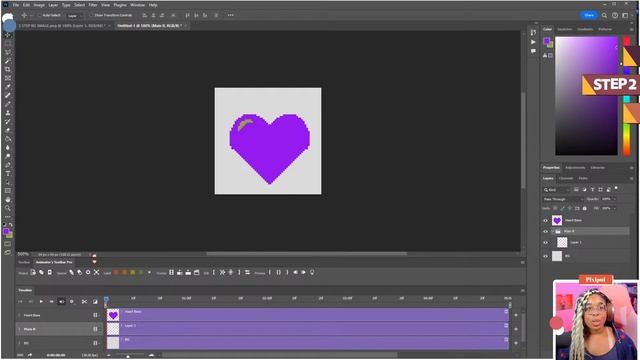
Task: Open the search icon in top right
Action: [604, 16]
